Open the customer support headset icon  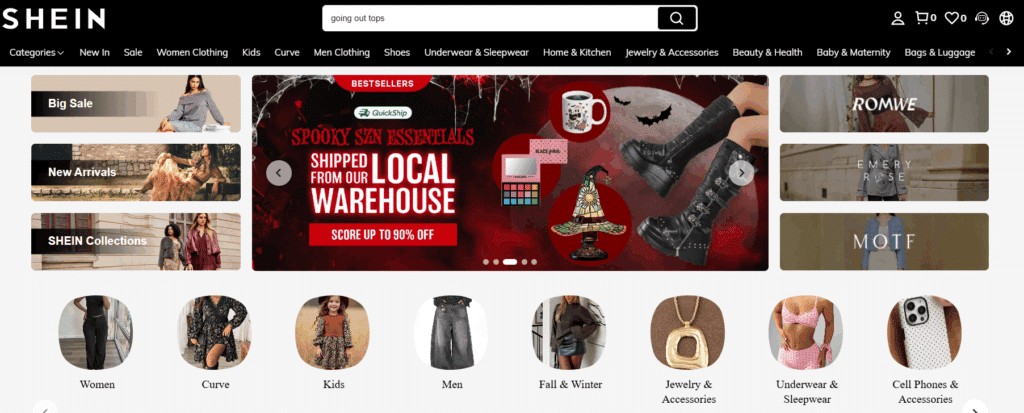982,18
